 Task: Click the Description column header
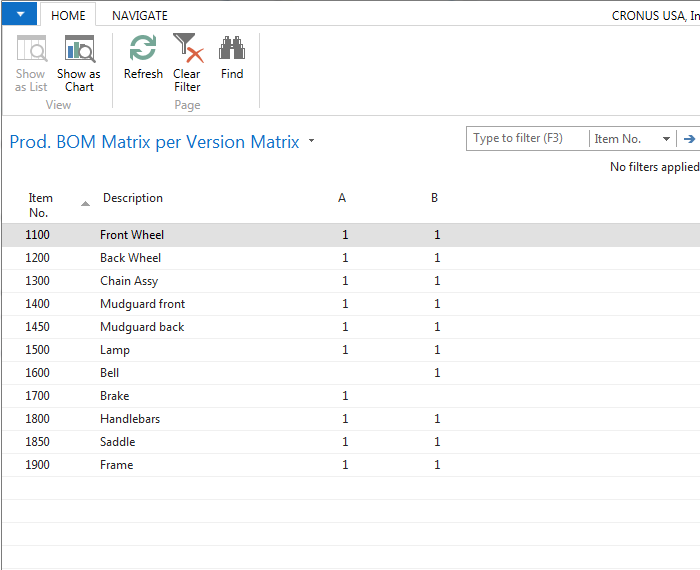click(133, 198)
